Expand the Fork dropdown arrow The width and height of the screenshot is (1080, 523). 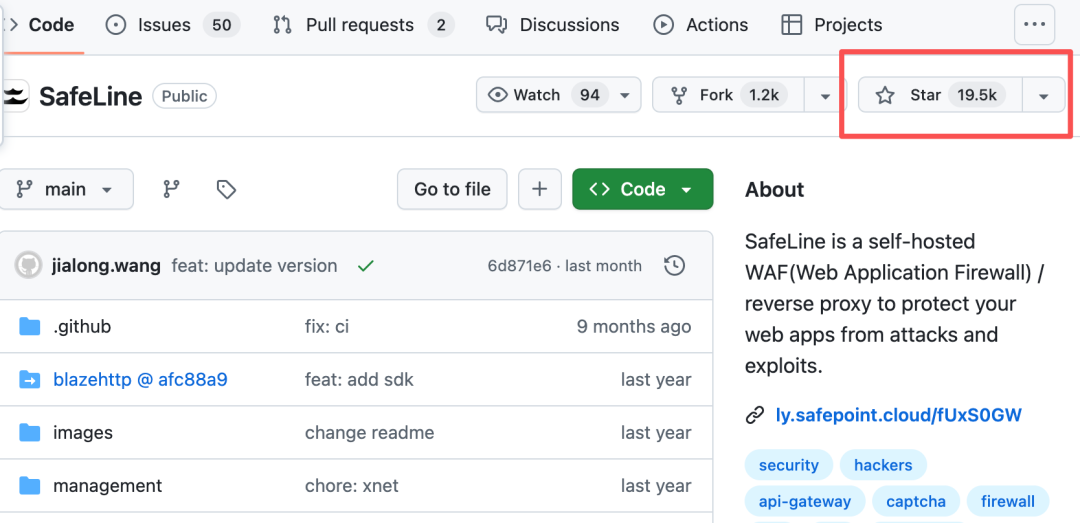825,96
